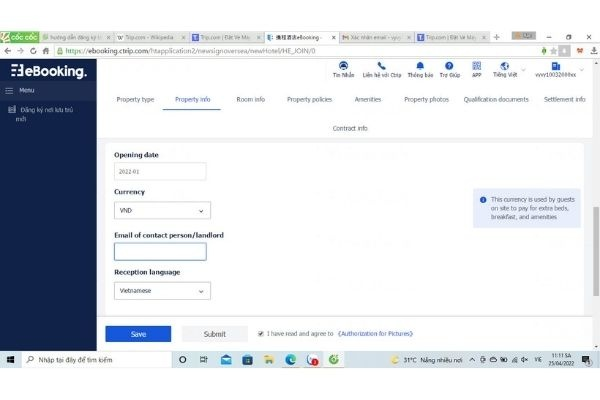The image size is (600, 400).
Task: Open the taskbar clock and date
Action: [x=561, y=360]
